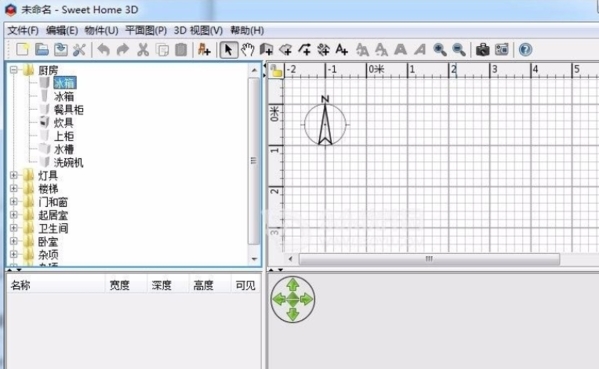Sort furniture by 名称 column
599x369 pixels.
pos(56,285)
